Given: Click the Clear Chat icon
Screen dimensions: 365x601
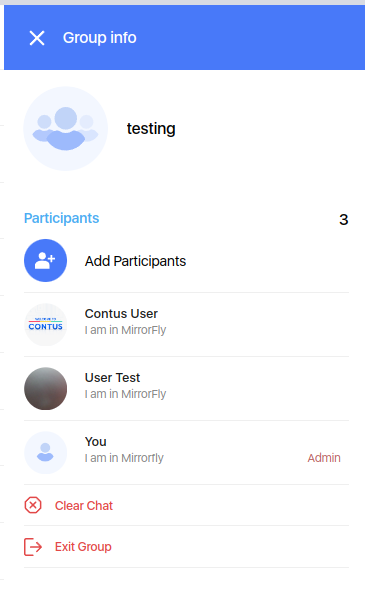Looking at the screenshot, I should coord(33,505).
